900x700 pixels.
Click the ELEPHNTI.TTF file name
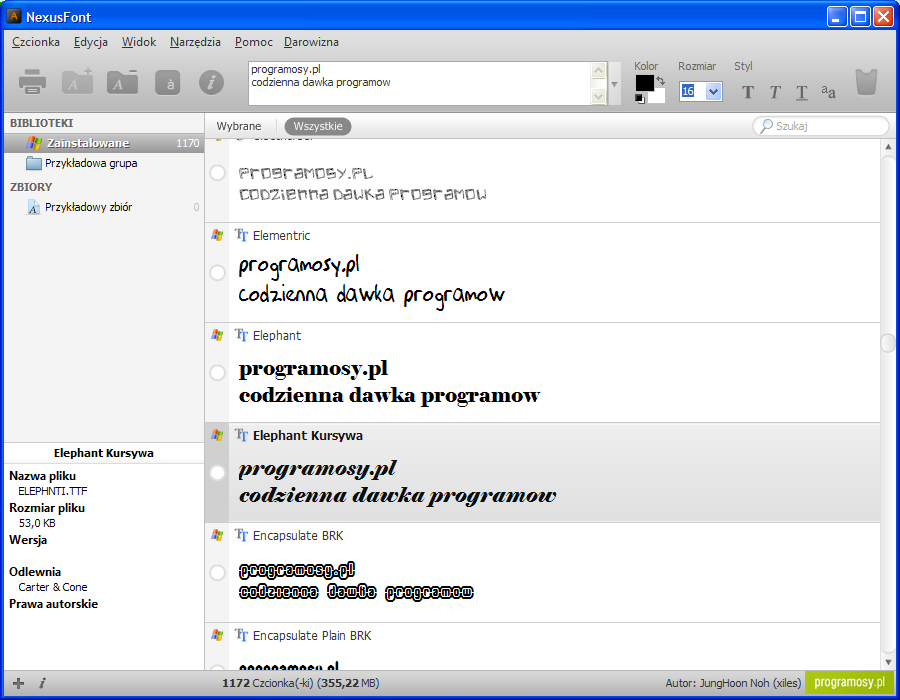(x=53, y=491)
